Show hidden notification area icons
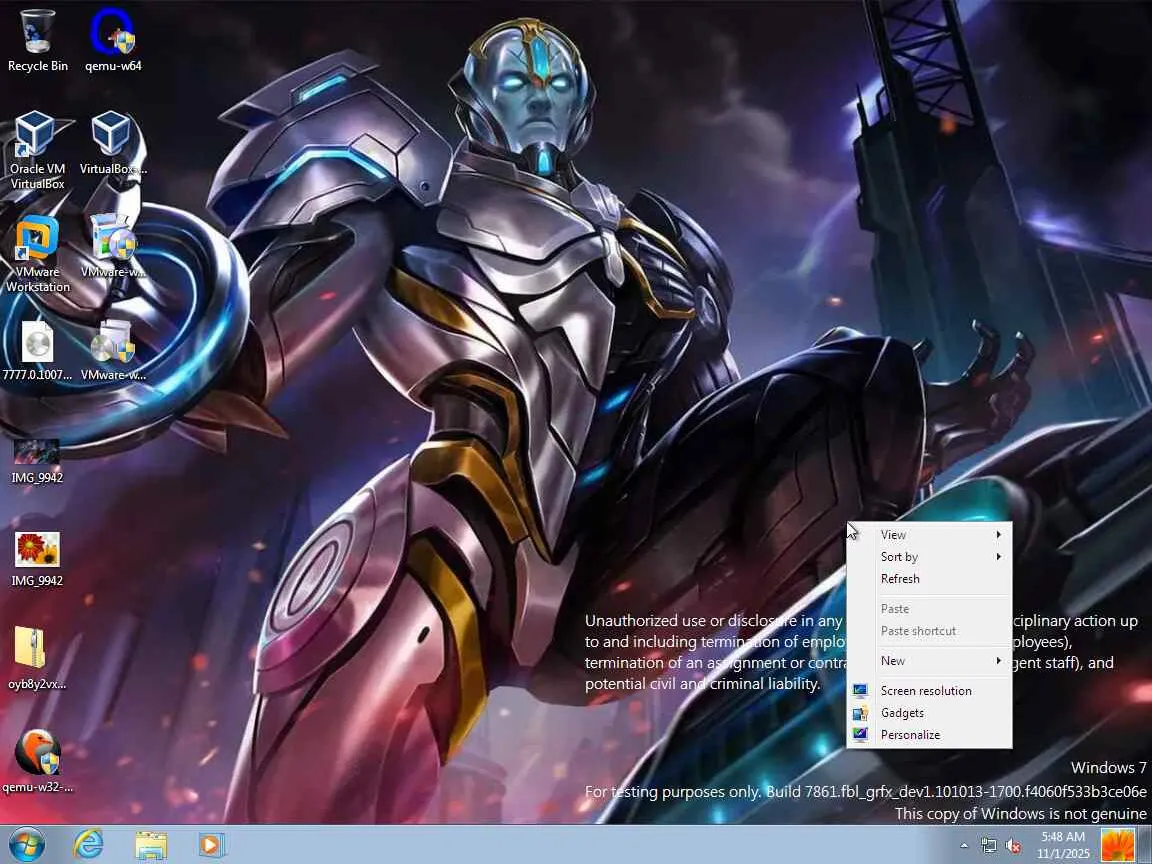The width and height of the screenshot is (1152, 864). pos(964,846)
